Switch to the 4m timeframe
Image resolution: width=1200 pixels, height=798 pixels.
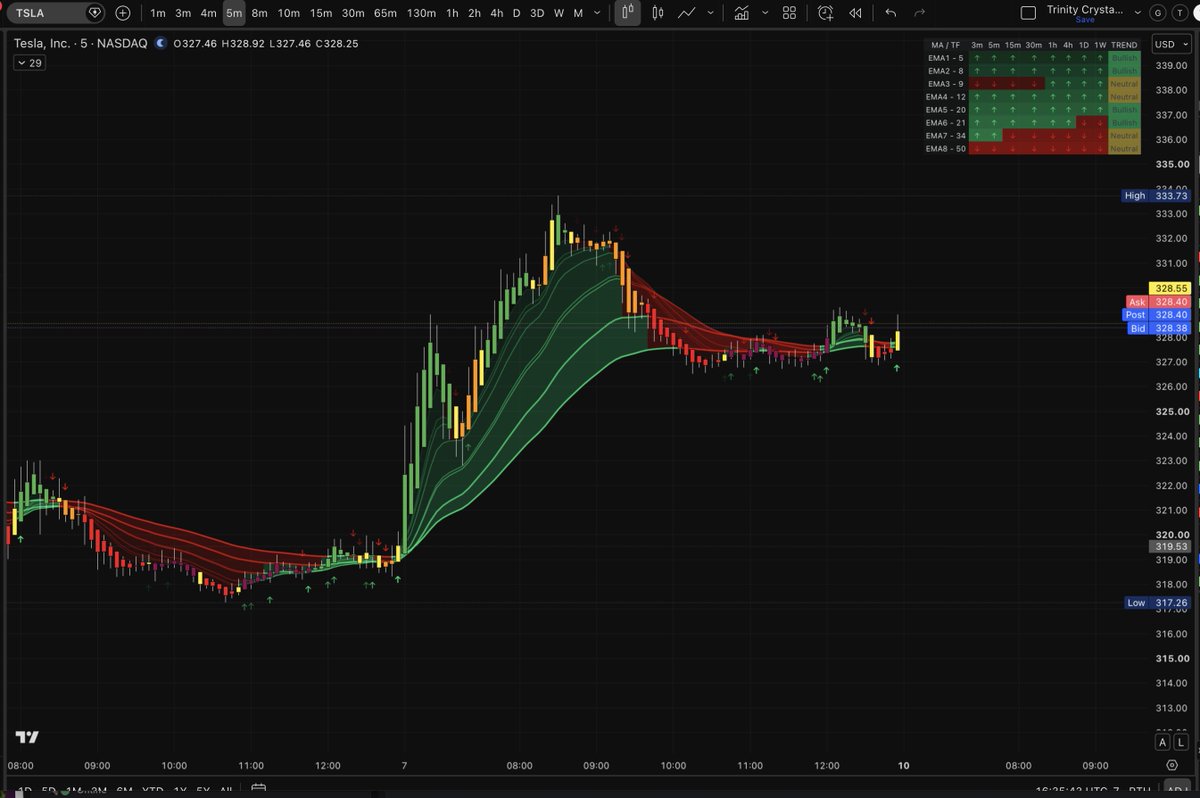coord(208,13)
